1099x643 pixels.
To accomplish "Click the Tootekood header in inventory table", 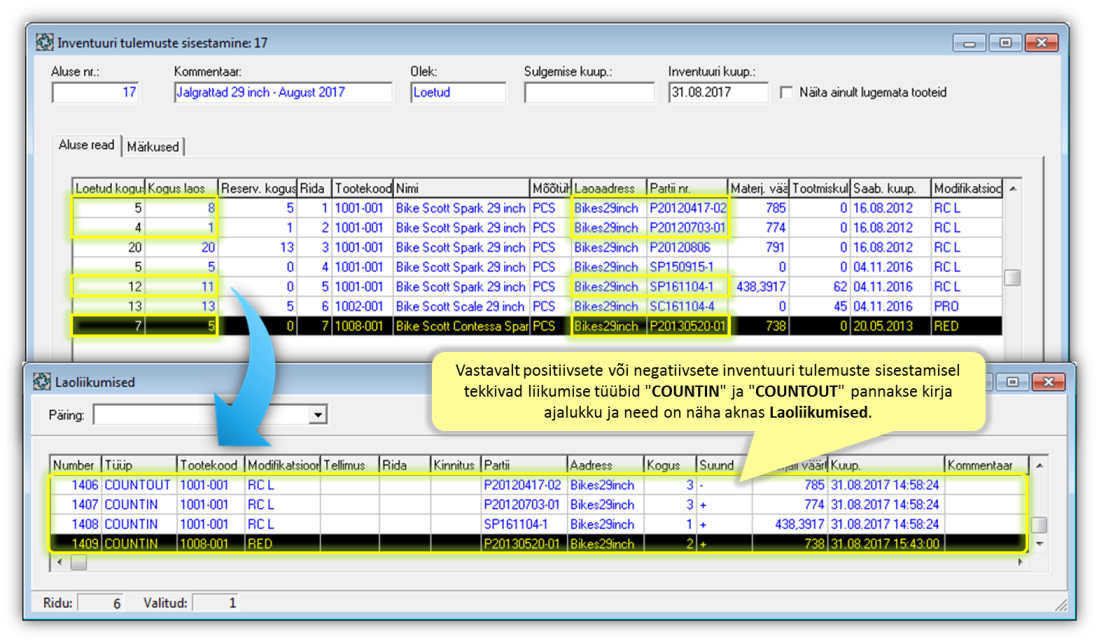I will point(362,189).
